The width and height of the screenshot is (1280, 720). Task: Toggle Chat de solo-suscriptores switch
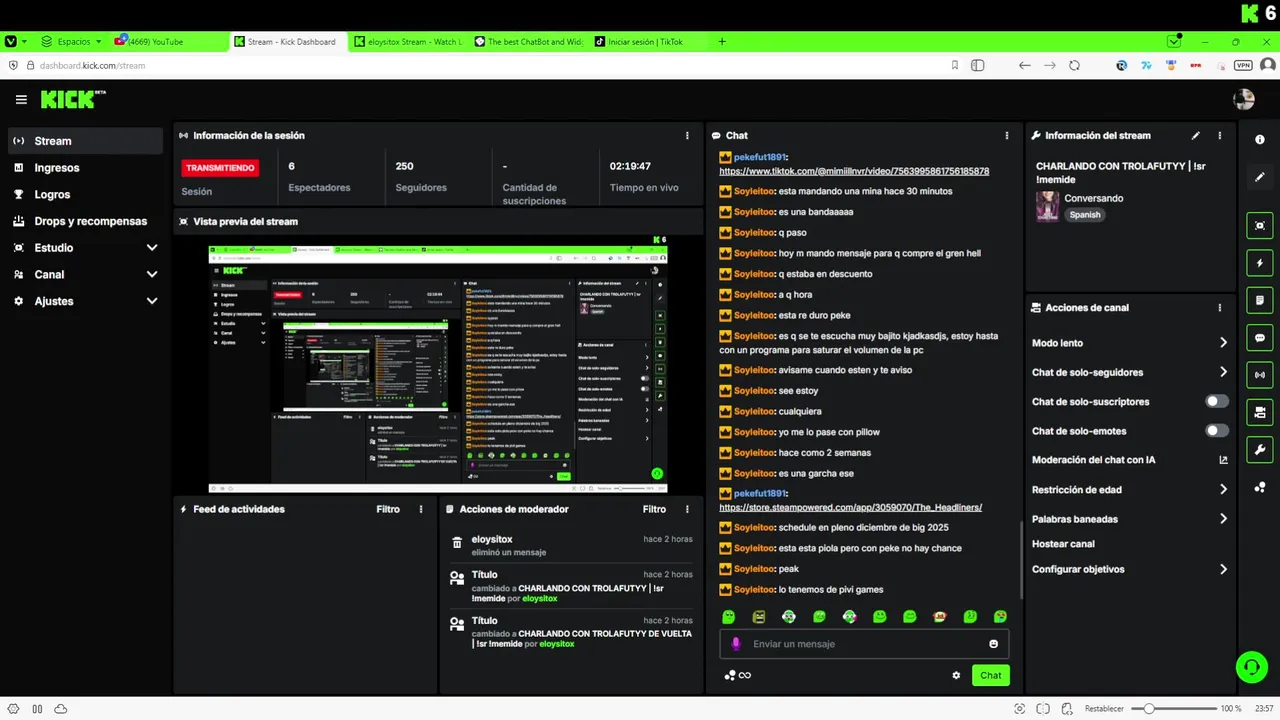click(1217, 401)
